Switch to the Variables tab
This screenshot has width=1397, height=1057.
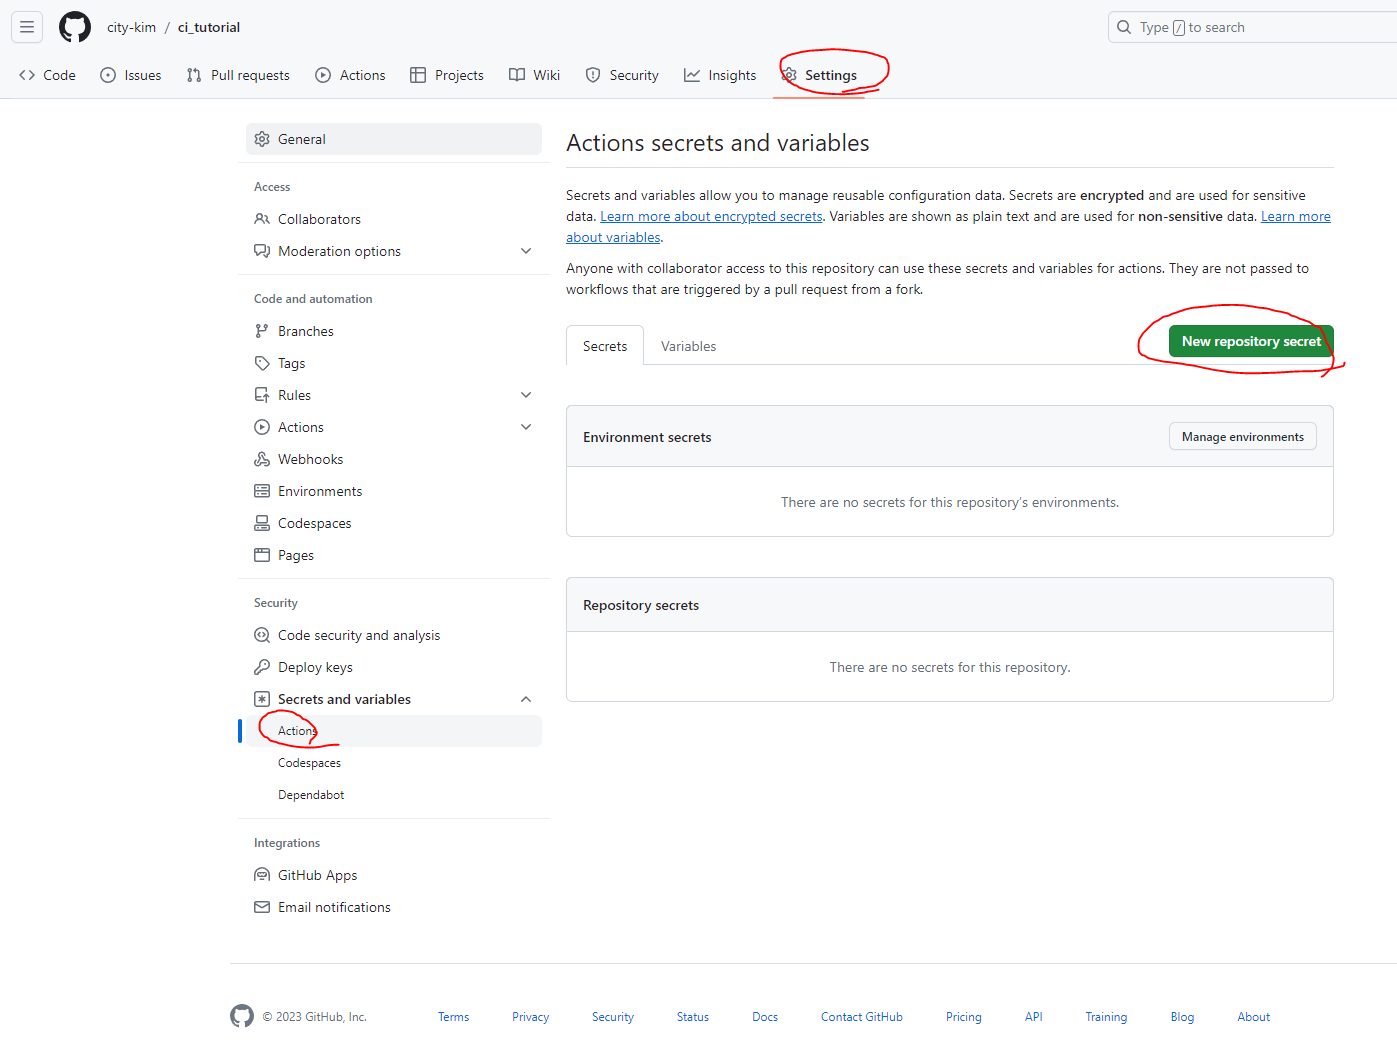click(x=688, y=346)
